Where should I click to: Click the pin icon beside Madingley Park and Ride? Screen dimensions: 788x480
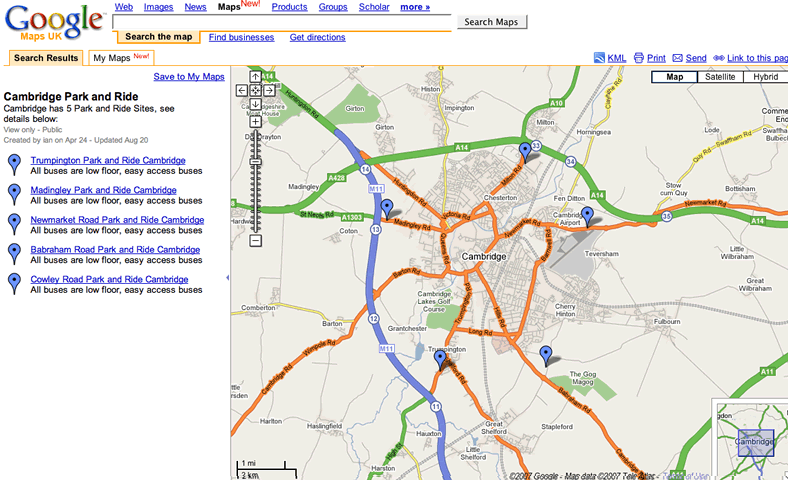15,195
